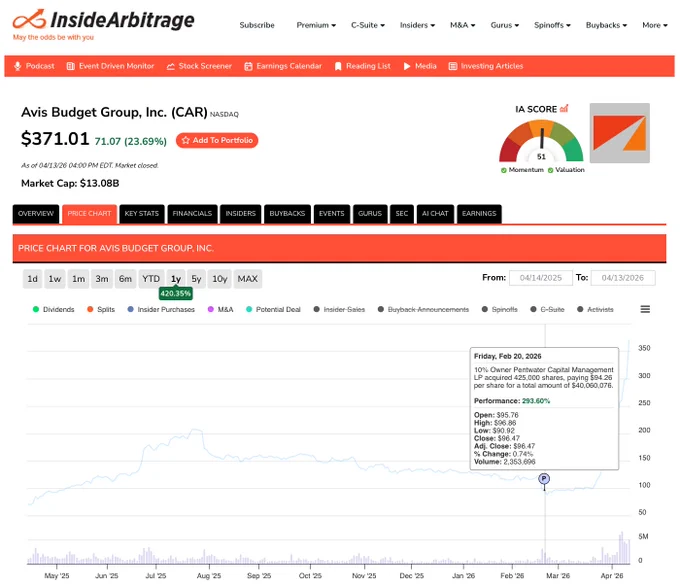Click the Stock Screener chart icon
This screenshot has width=680, height=587.
[x=170, y=66]
